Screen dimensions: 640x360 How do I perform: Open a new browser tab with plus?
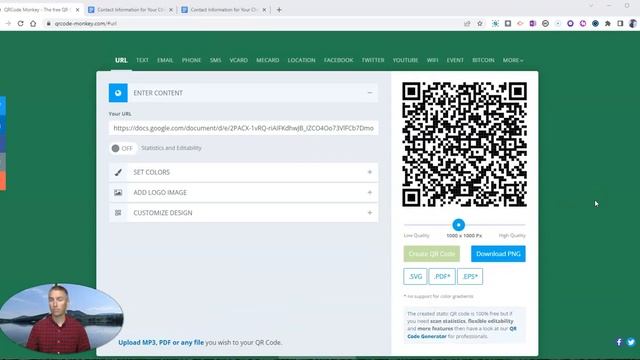pyautogui.click(x=279, y=10)
